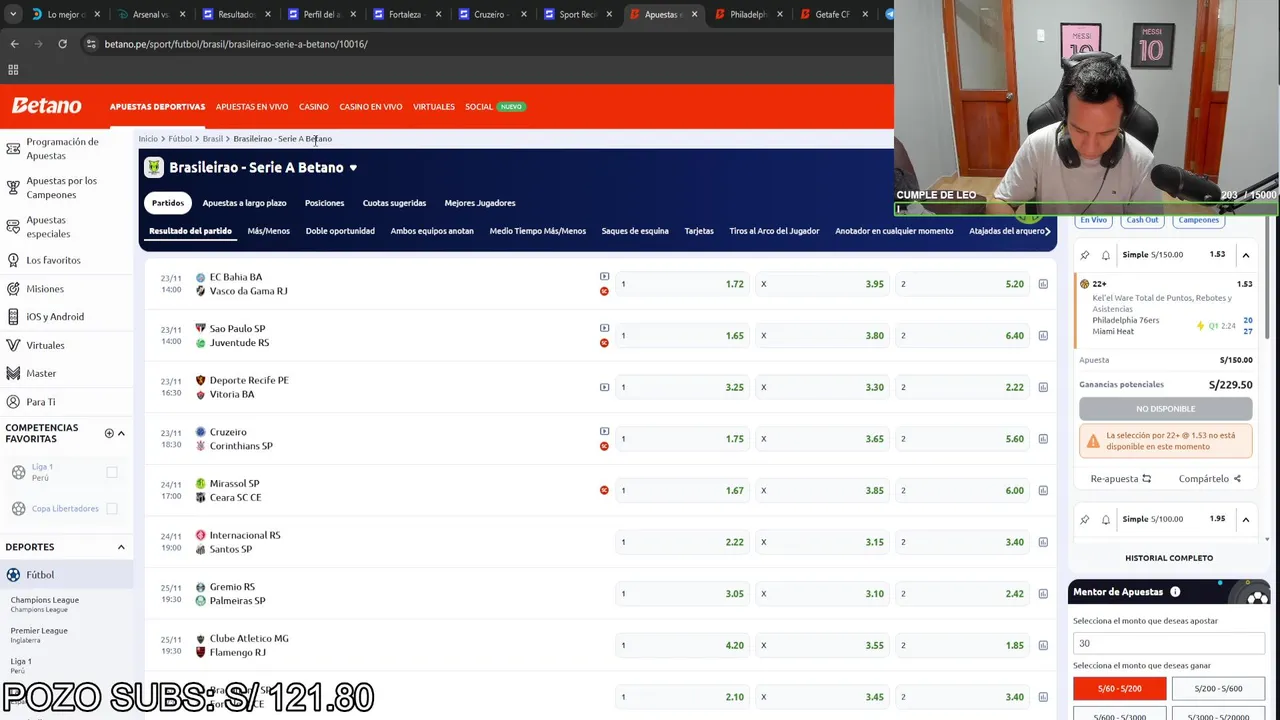This screenshot has width=1280, height=720.
Task: Select the S/60 - S/200 winnings range
Action: (1120, 689)
